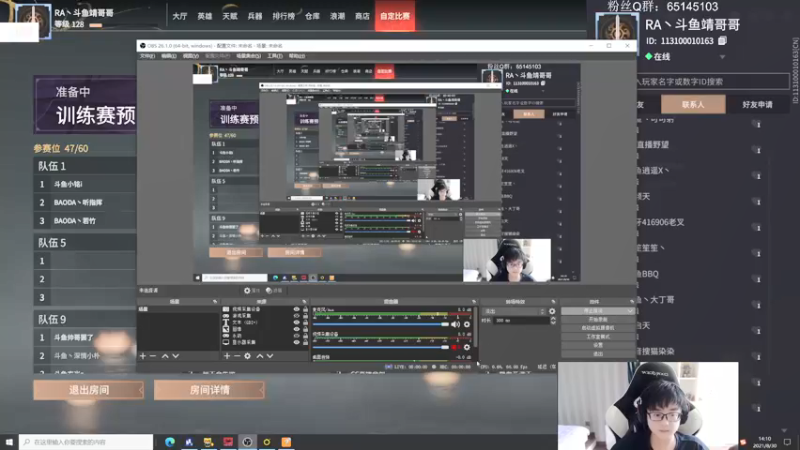
Task: Open the Tools menu in OBS
Action: point(275,56)
